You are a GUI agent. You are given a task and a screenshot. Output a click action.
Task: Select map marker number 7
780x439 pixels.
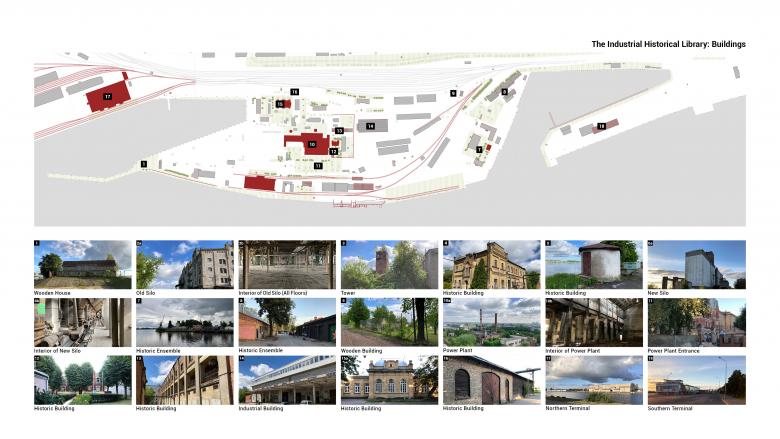(x=479, y=150)
